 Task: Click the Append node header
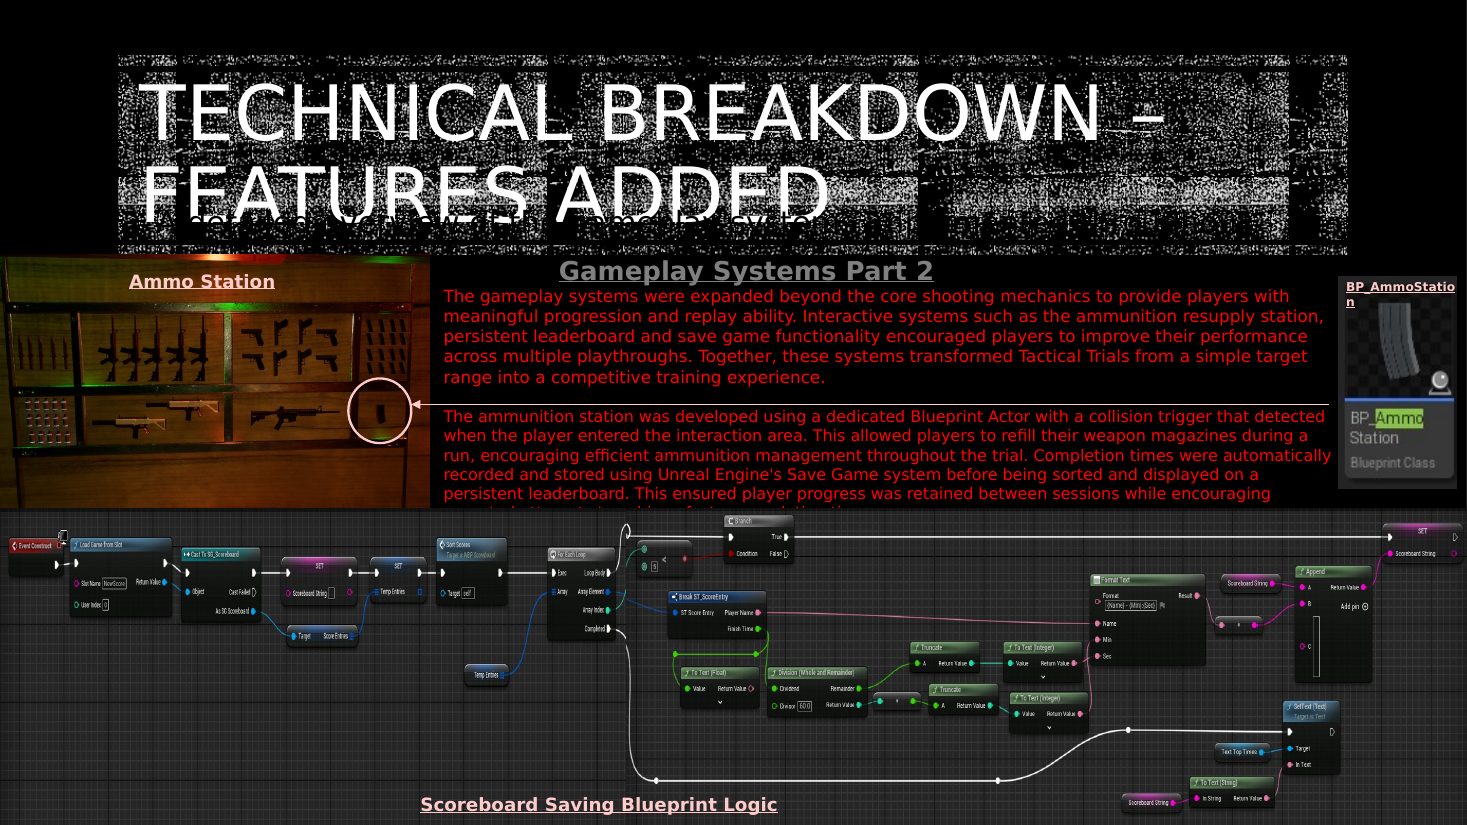click(1333, 572)
